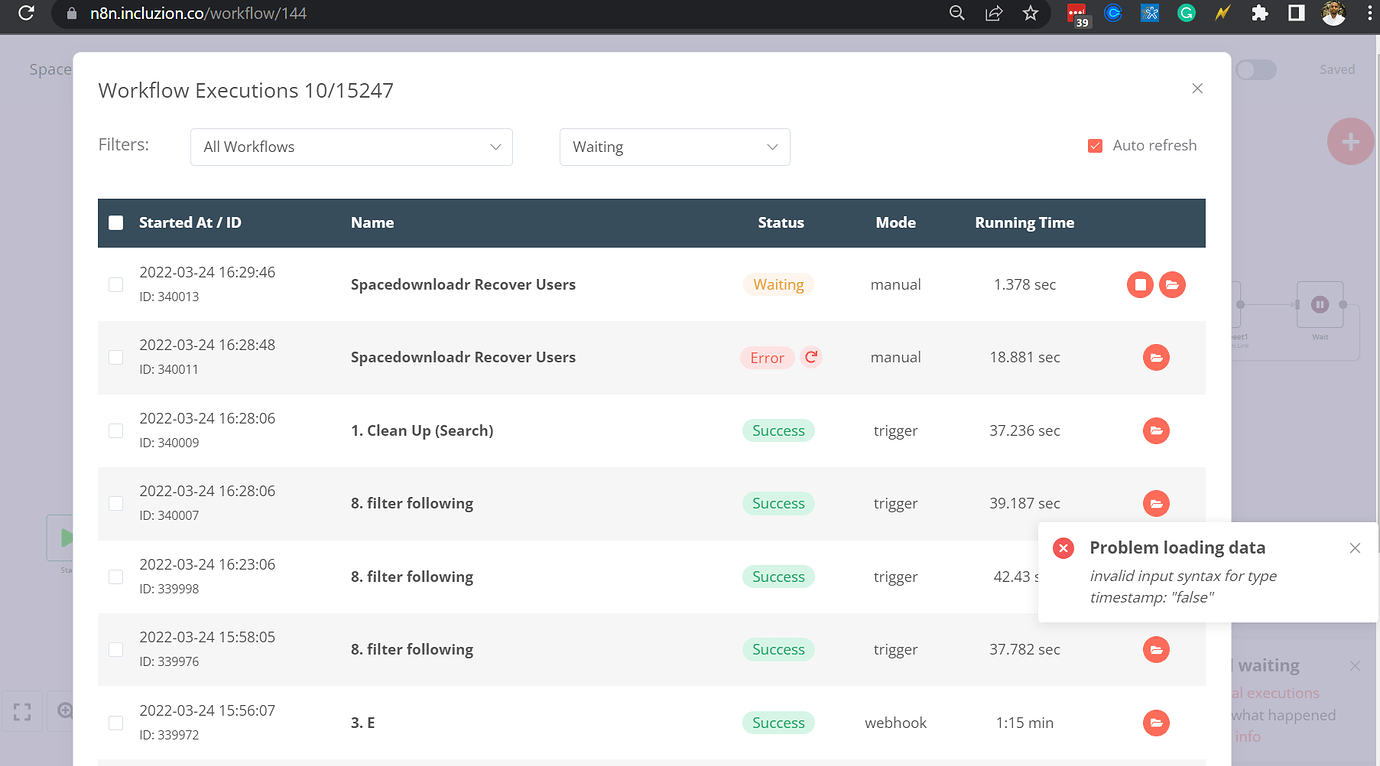Click the Waiting status badge
The image size is (1380, 766).
click(778, 285)
